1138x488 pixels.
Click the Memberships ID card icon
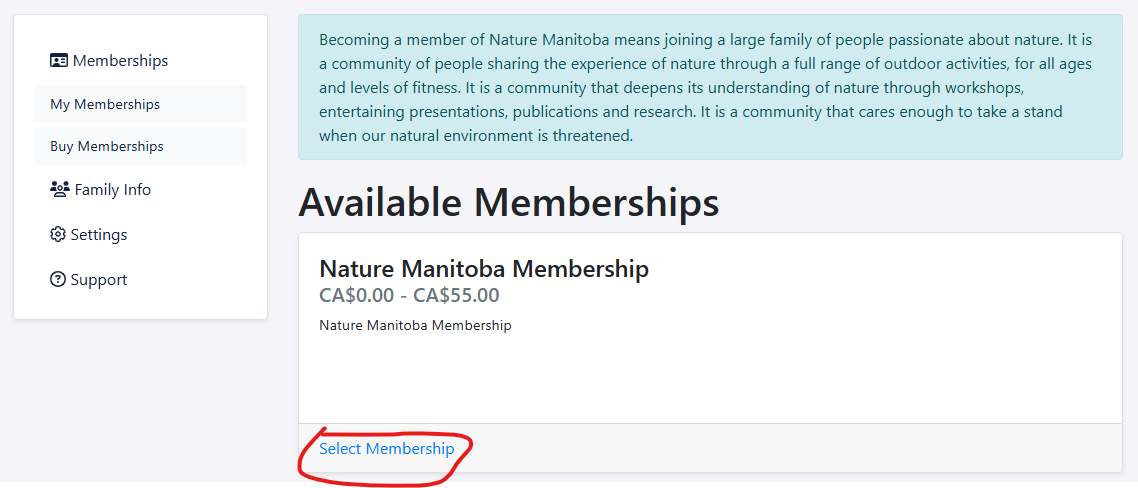59,61
